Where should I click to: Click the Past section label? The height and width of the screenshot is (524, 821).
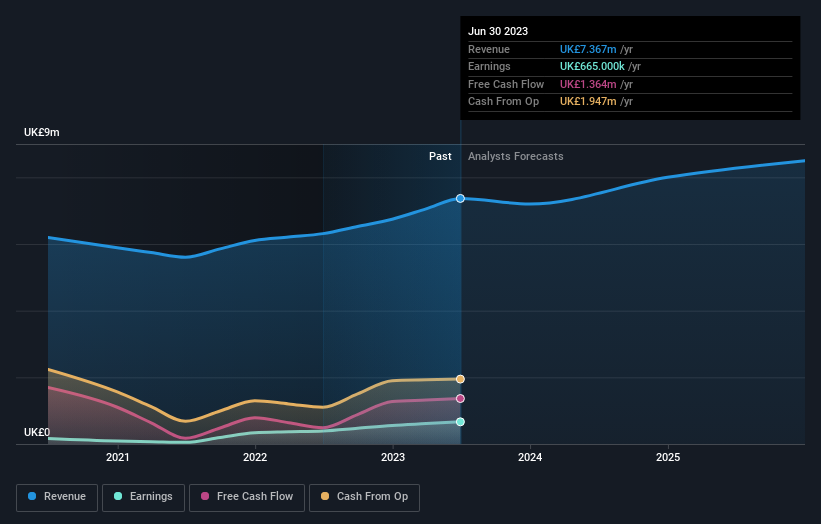[x=440, y=157]
